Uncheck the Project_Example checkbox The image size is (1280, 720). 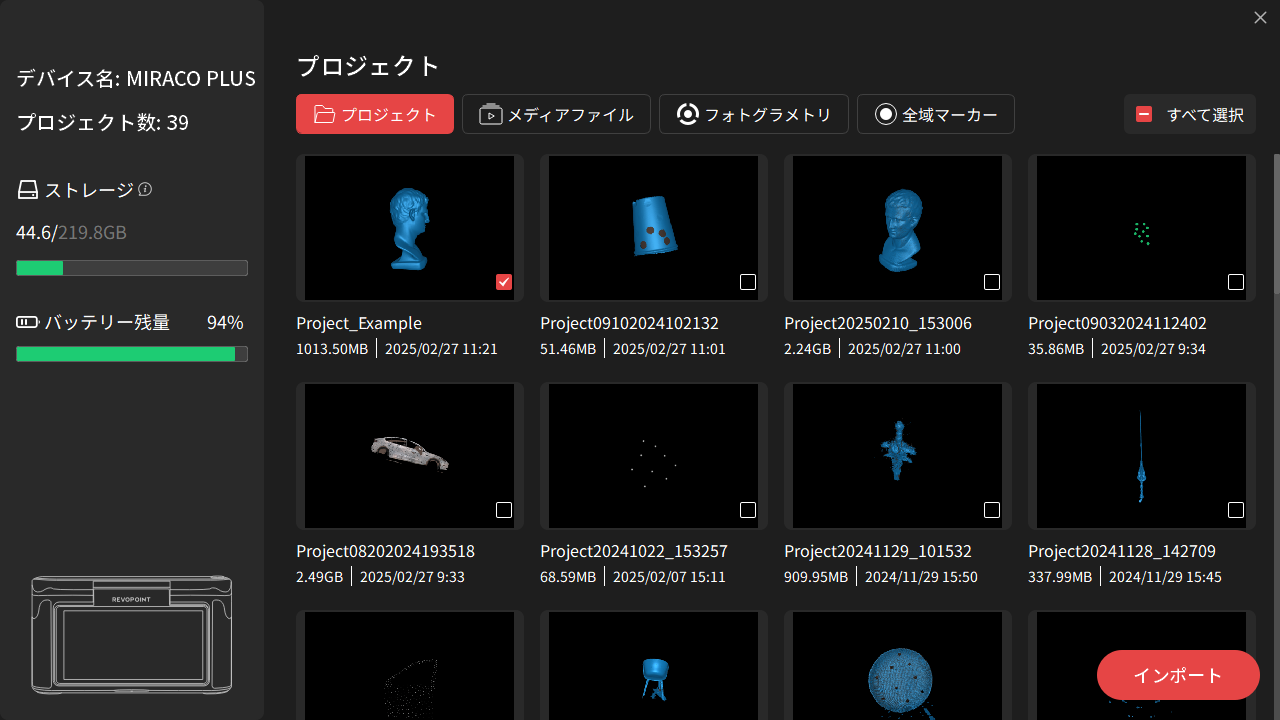tap(504, 282)
